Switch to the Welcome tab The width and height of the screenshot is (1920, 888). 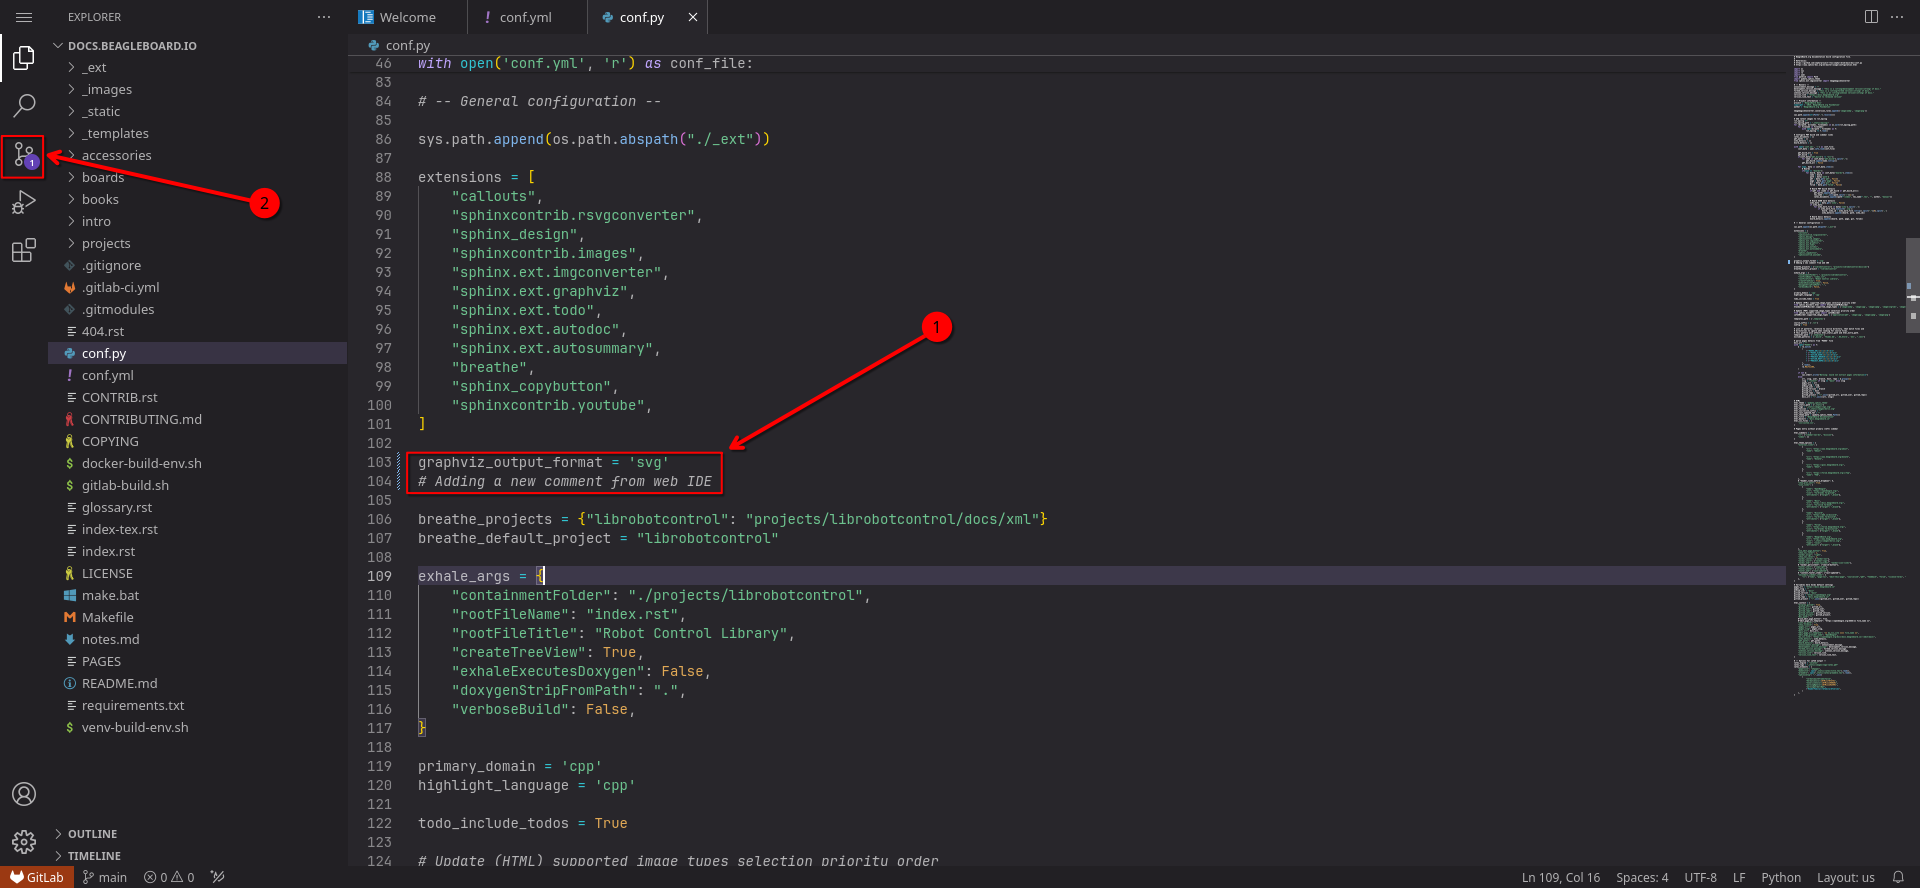[x=407, y=17]
